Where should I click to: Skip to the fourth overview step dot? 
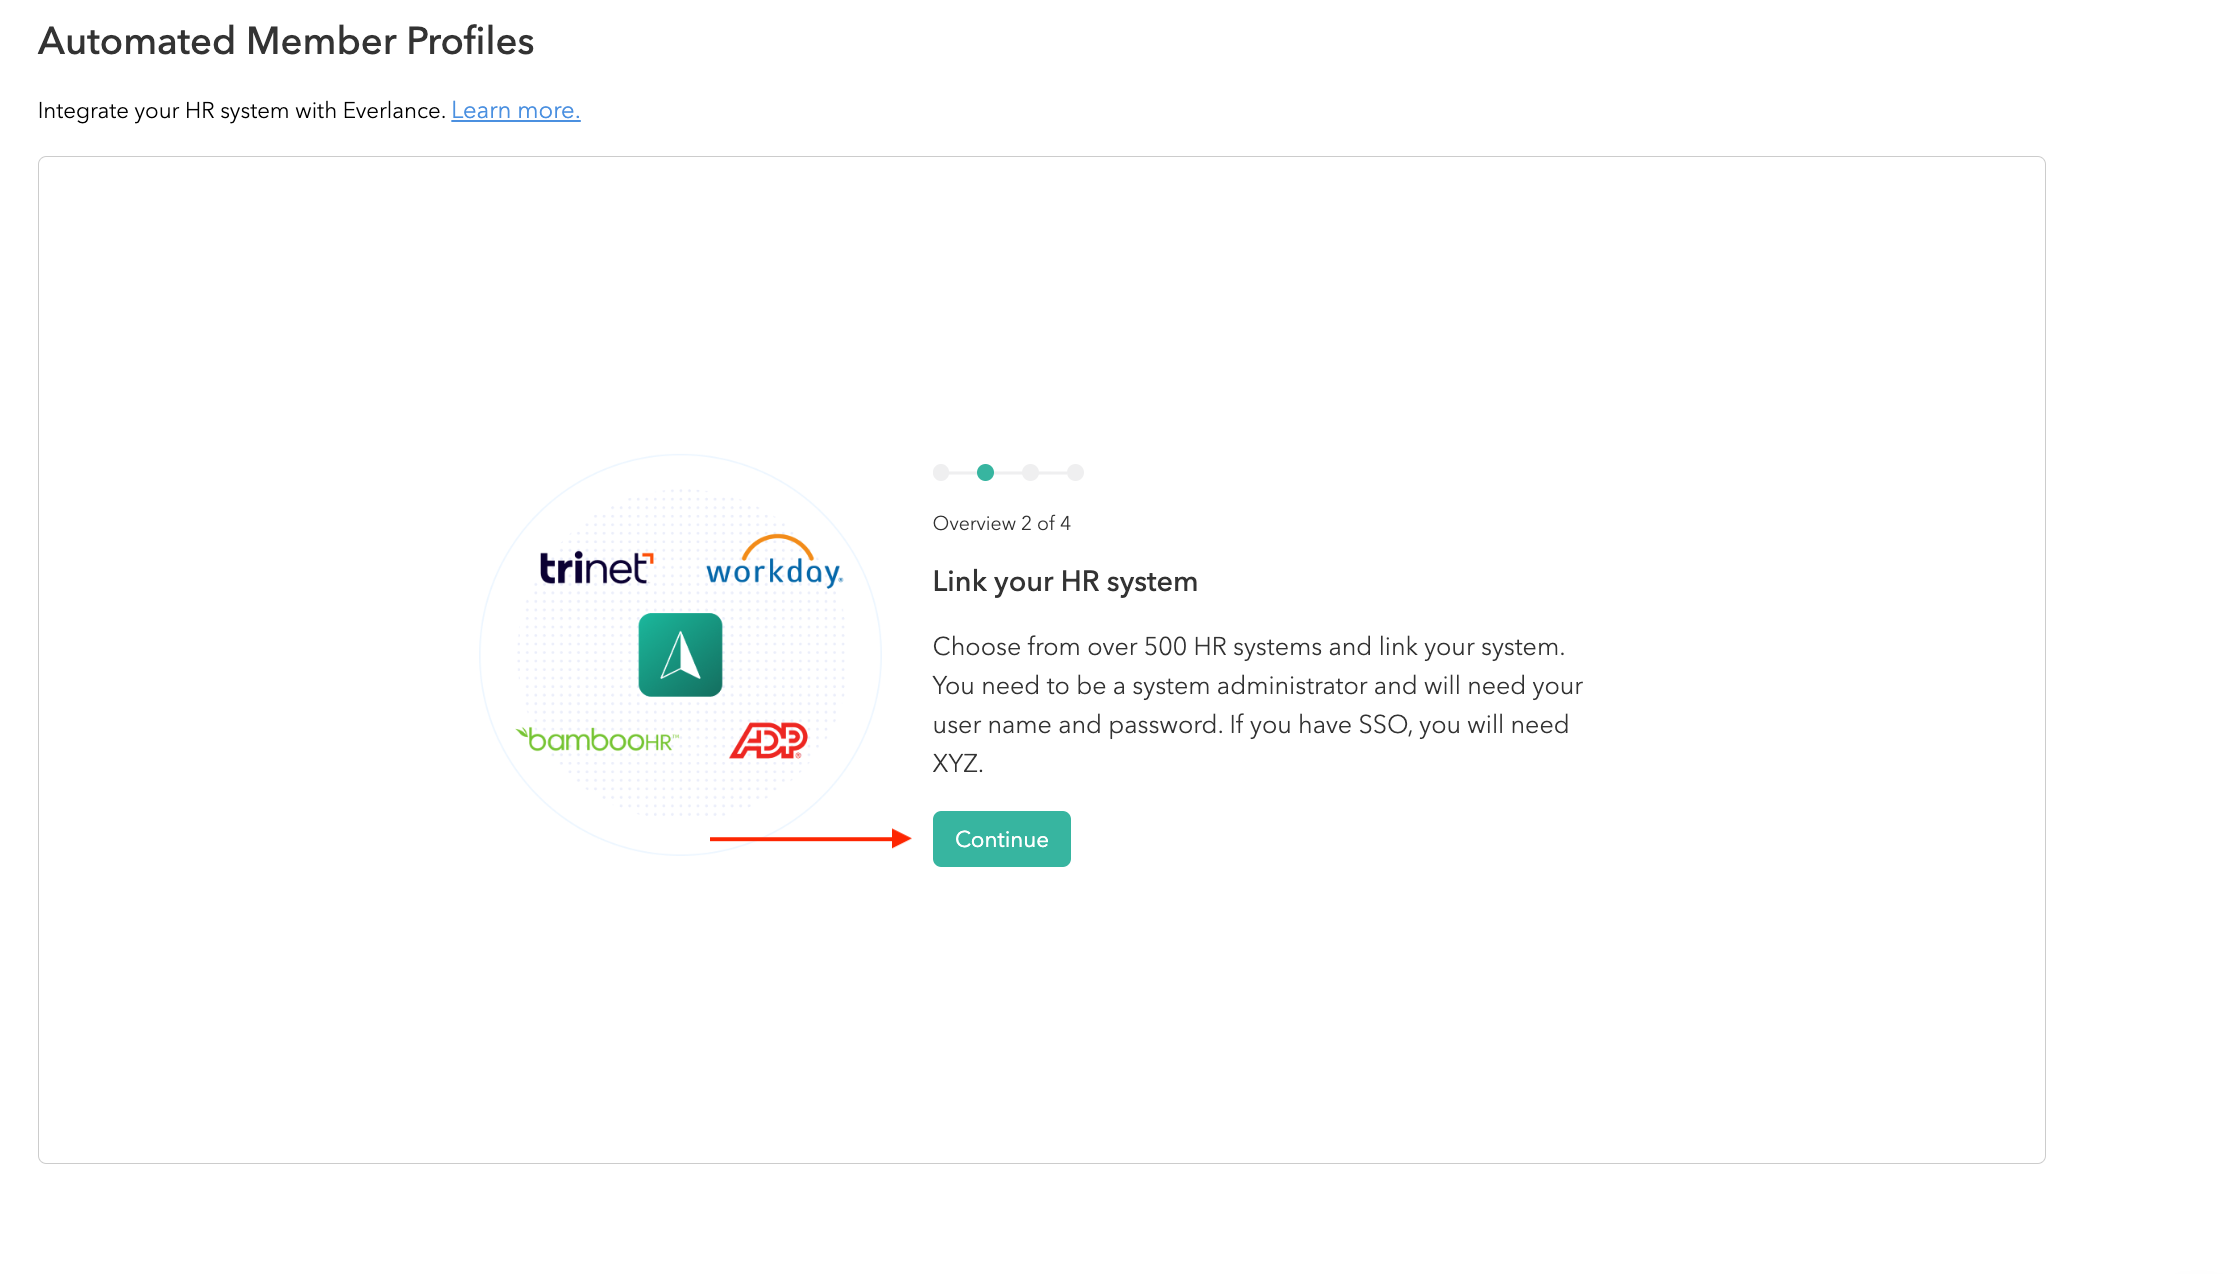tap(1075, 473)
